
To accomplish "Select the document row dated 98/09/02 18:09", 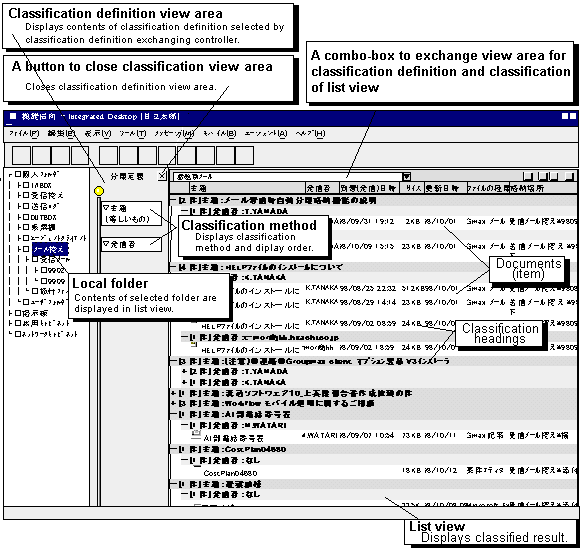I will coord(373,348).
